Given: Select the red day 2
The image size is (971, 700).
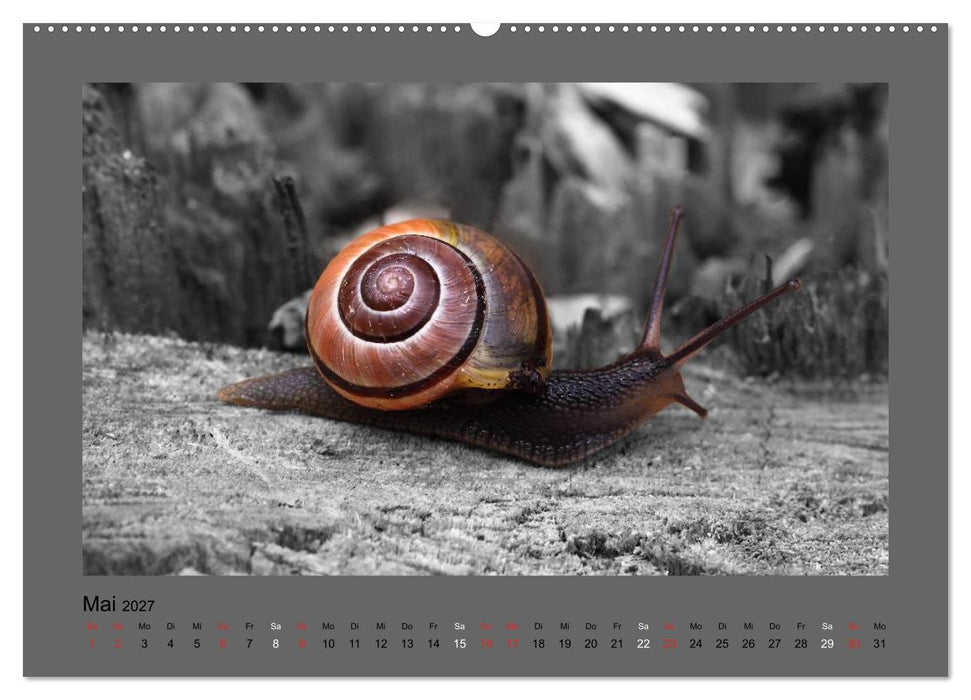Looking at the screenshot, I should (118, 644).
